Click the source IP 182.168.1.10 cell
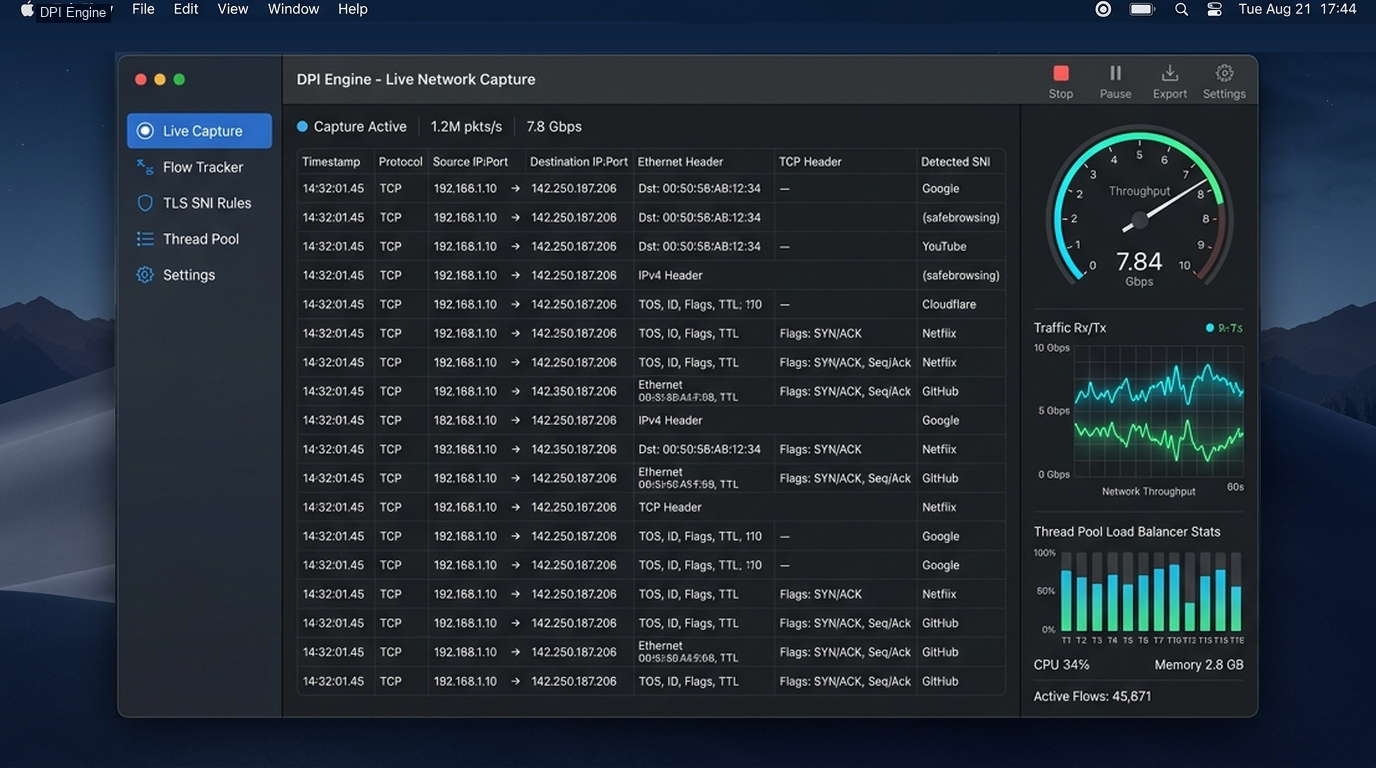The width and height of the screenshot is (1376, 768). pos(465,420)
